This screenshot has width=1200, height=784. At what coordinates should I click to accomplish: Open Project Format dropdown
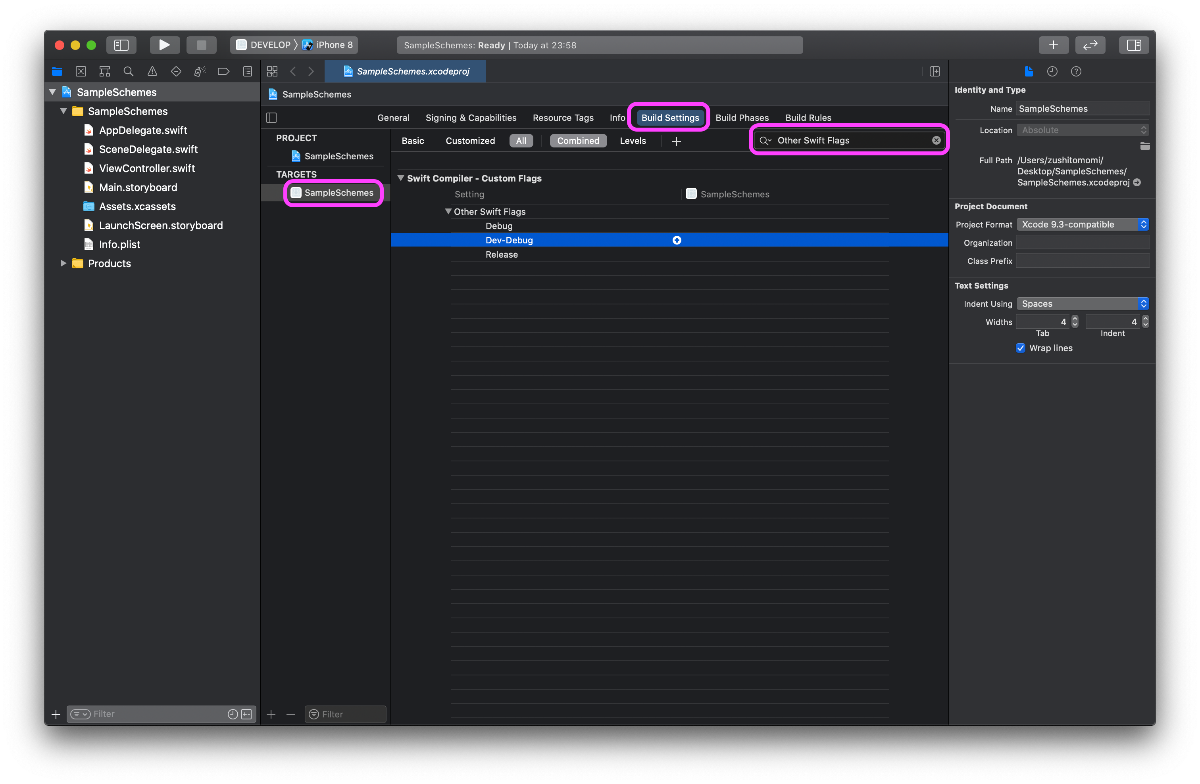coord(1083,224)
